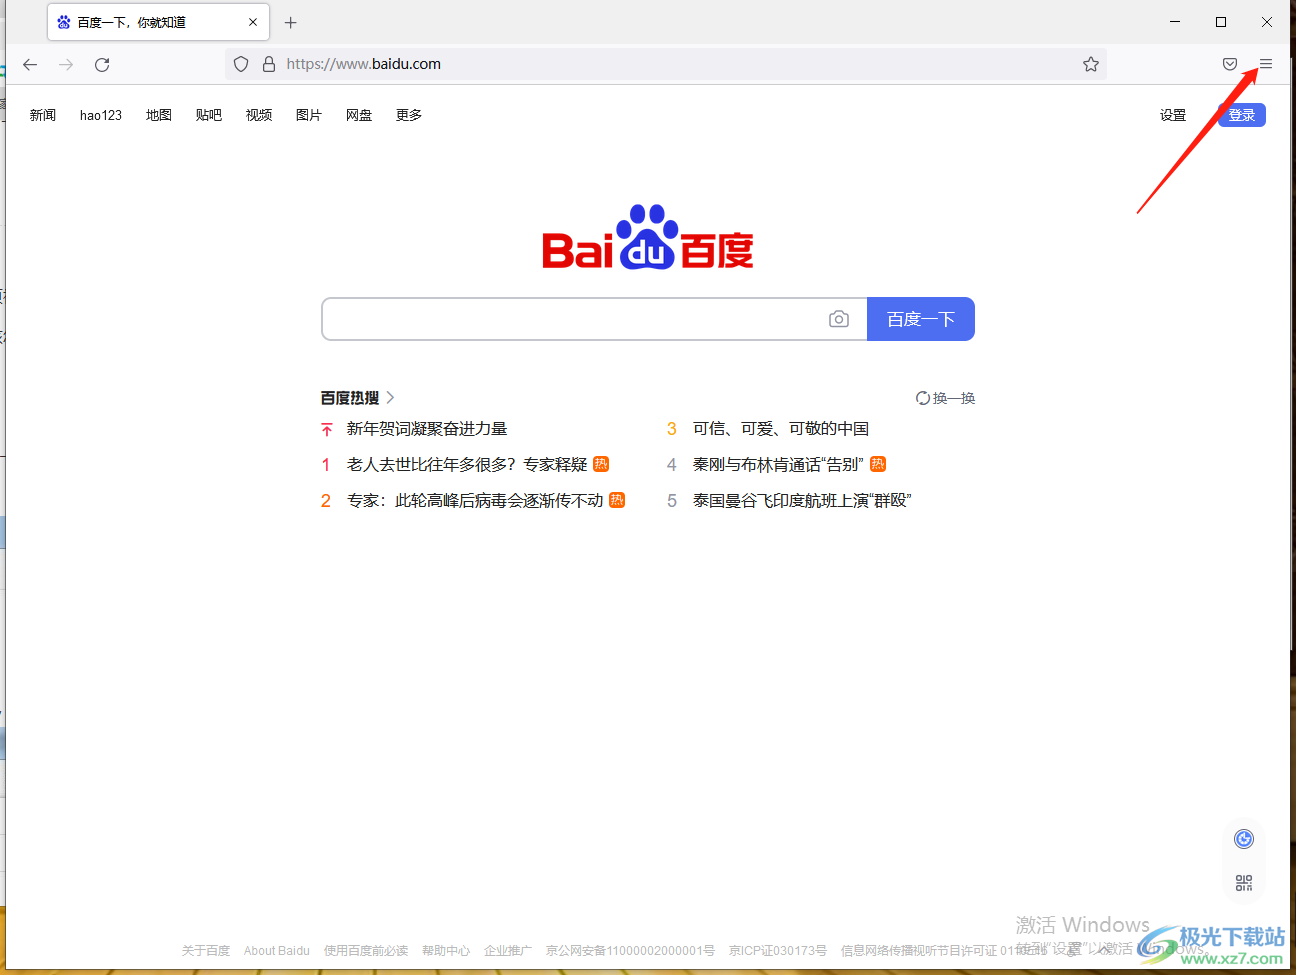Open hot search 秦刚与布林肯通话

point(778,465)
